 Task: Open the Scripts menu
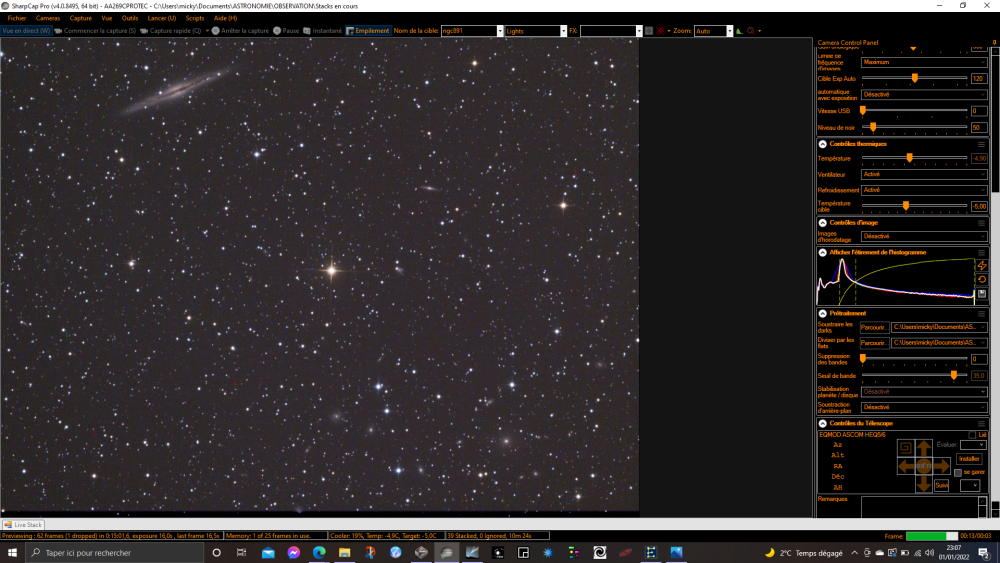pos(195,18)
